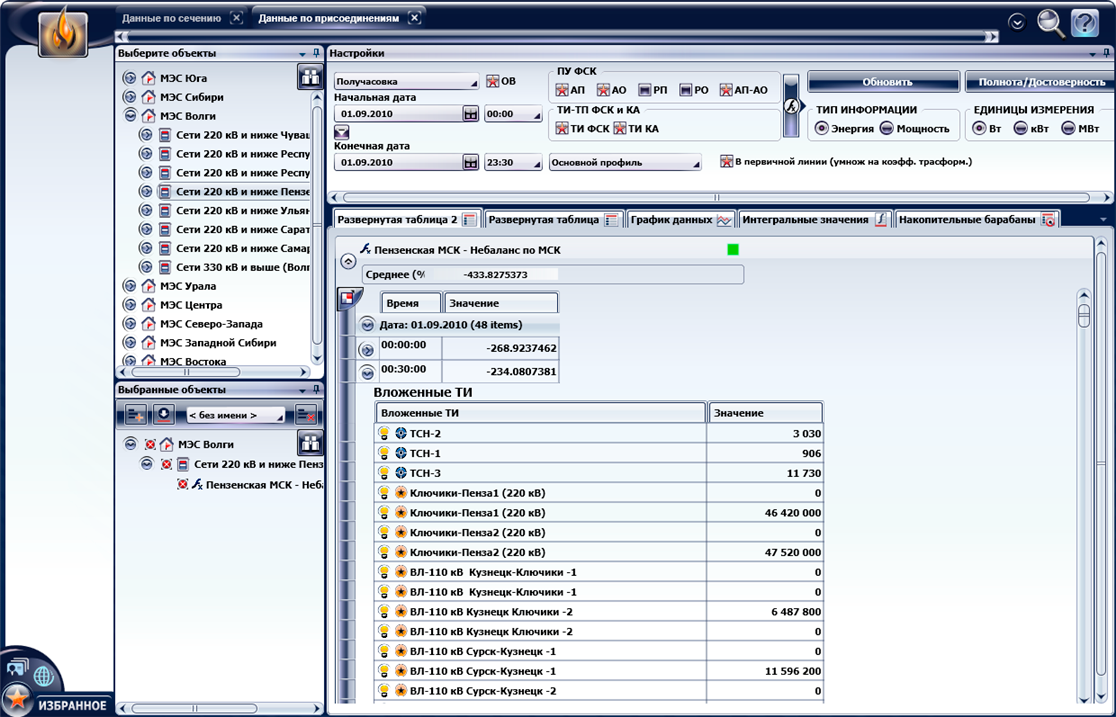Image resolution: width=1116 pixels, height=717 pixels.
Task: Click red remove icon beside Пензенская МСК
Action: tap(182, 484)
